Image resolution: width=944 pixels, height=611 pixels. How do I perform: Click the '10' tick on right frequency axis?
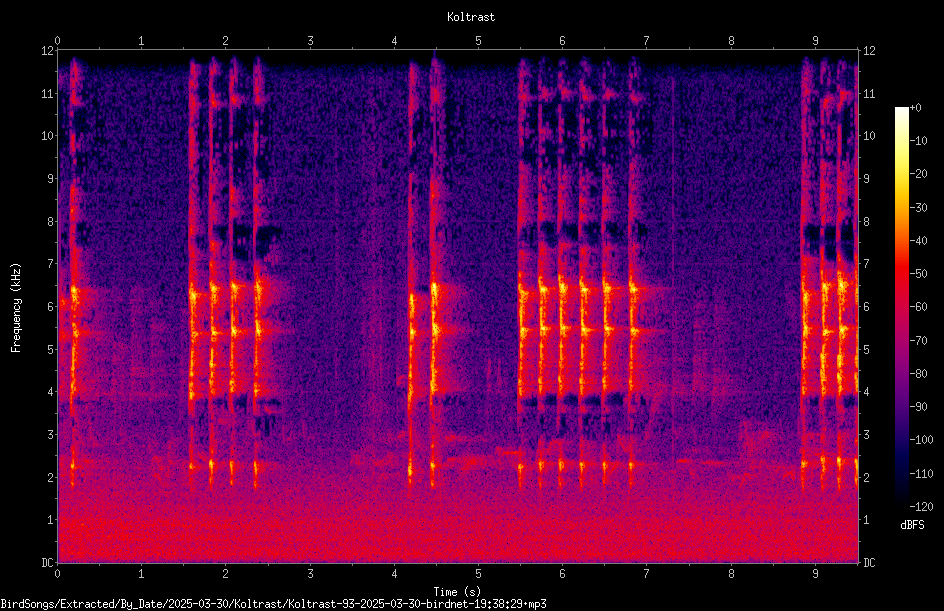coord(869,136)
